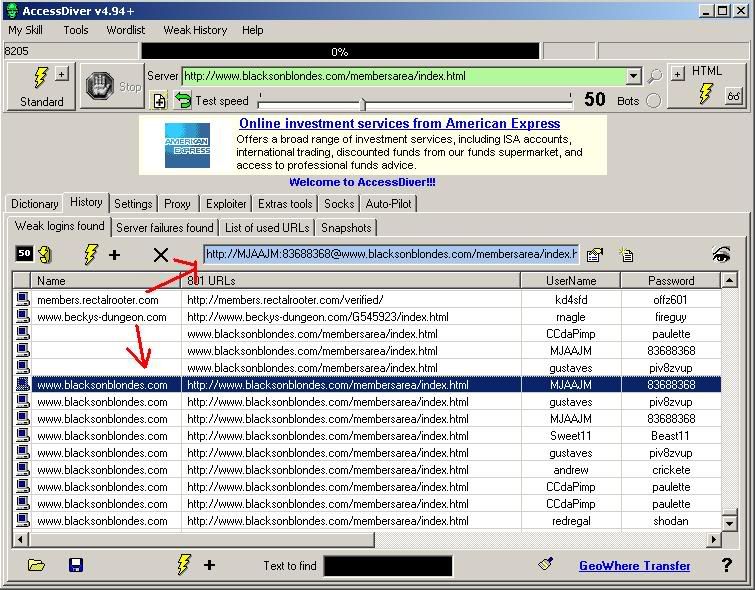
Task: Click the 0% progress bar
Action: tap(340, 51)
